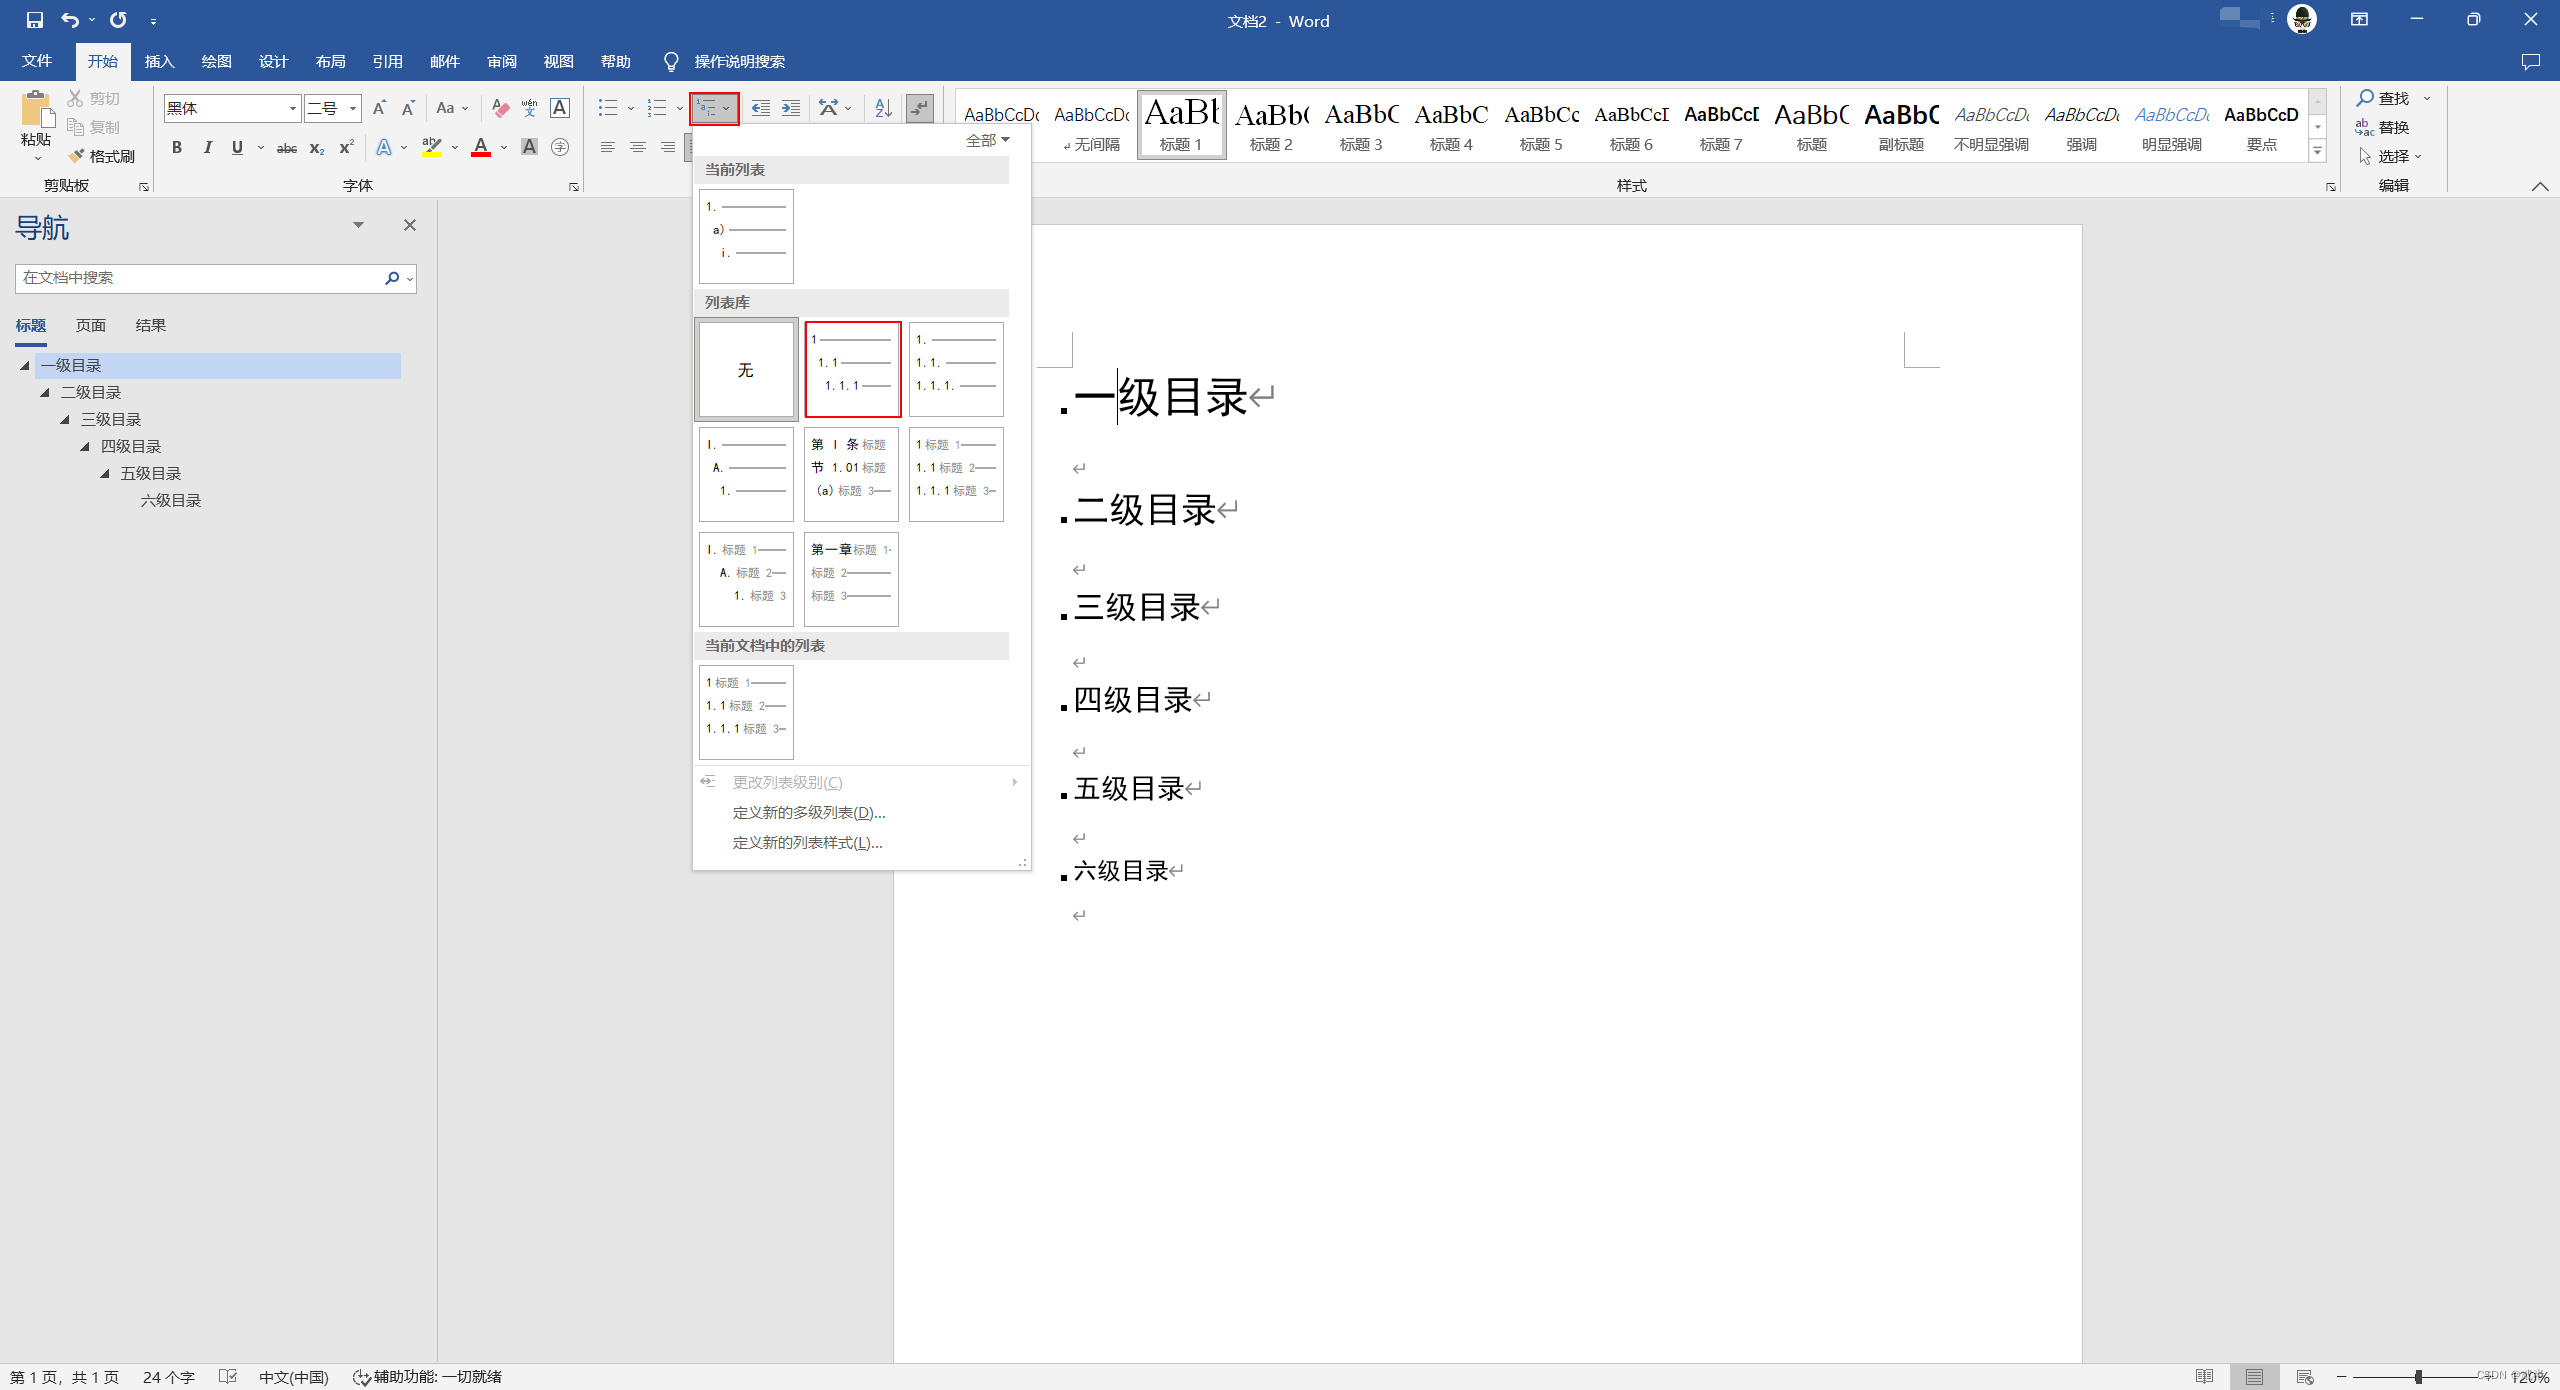Collapse the 二级目录 heading in navigation
Screen dimensions: 2560x1390
point(45,393)
